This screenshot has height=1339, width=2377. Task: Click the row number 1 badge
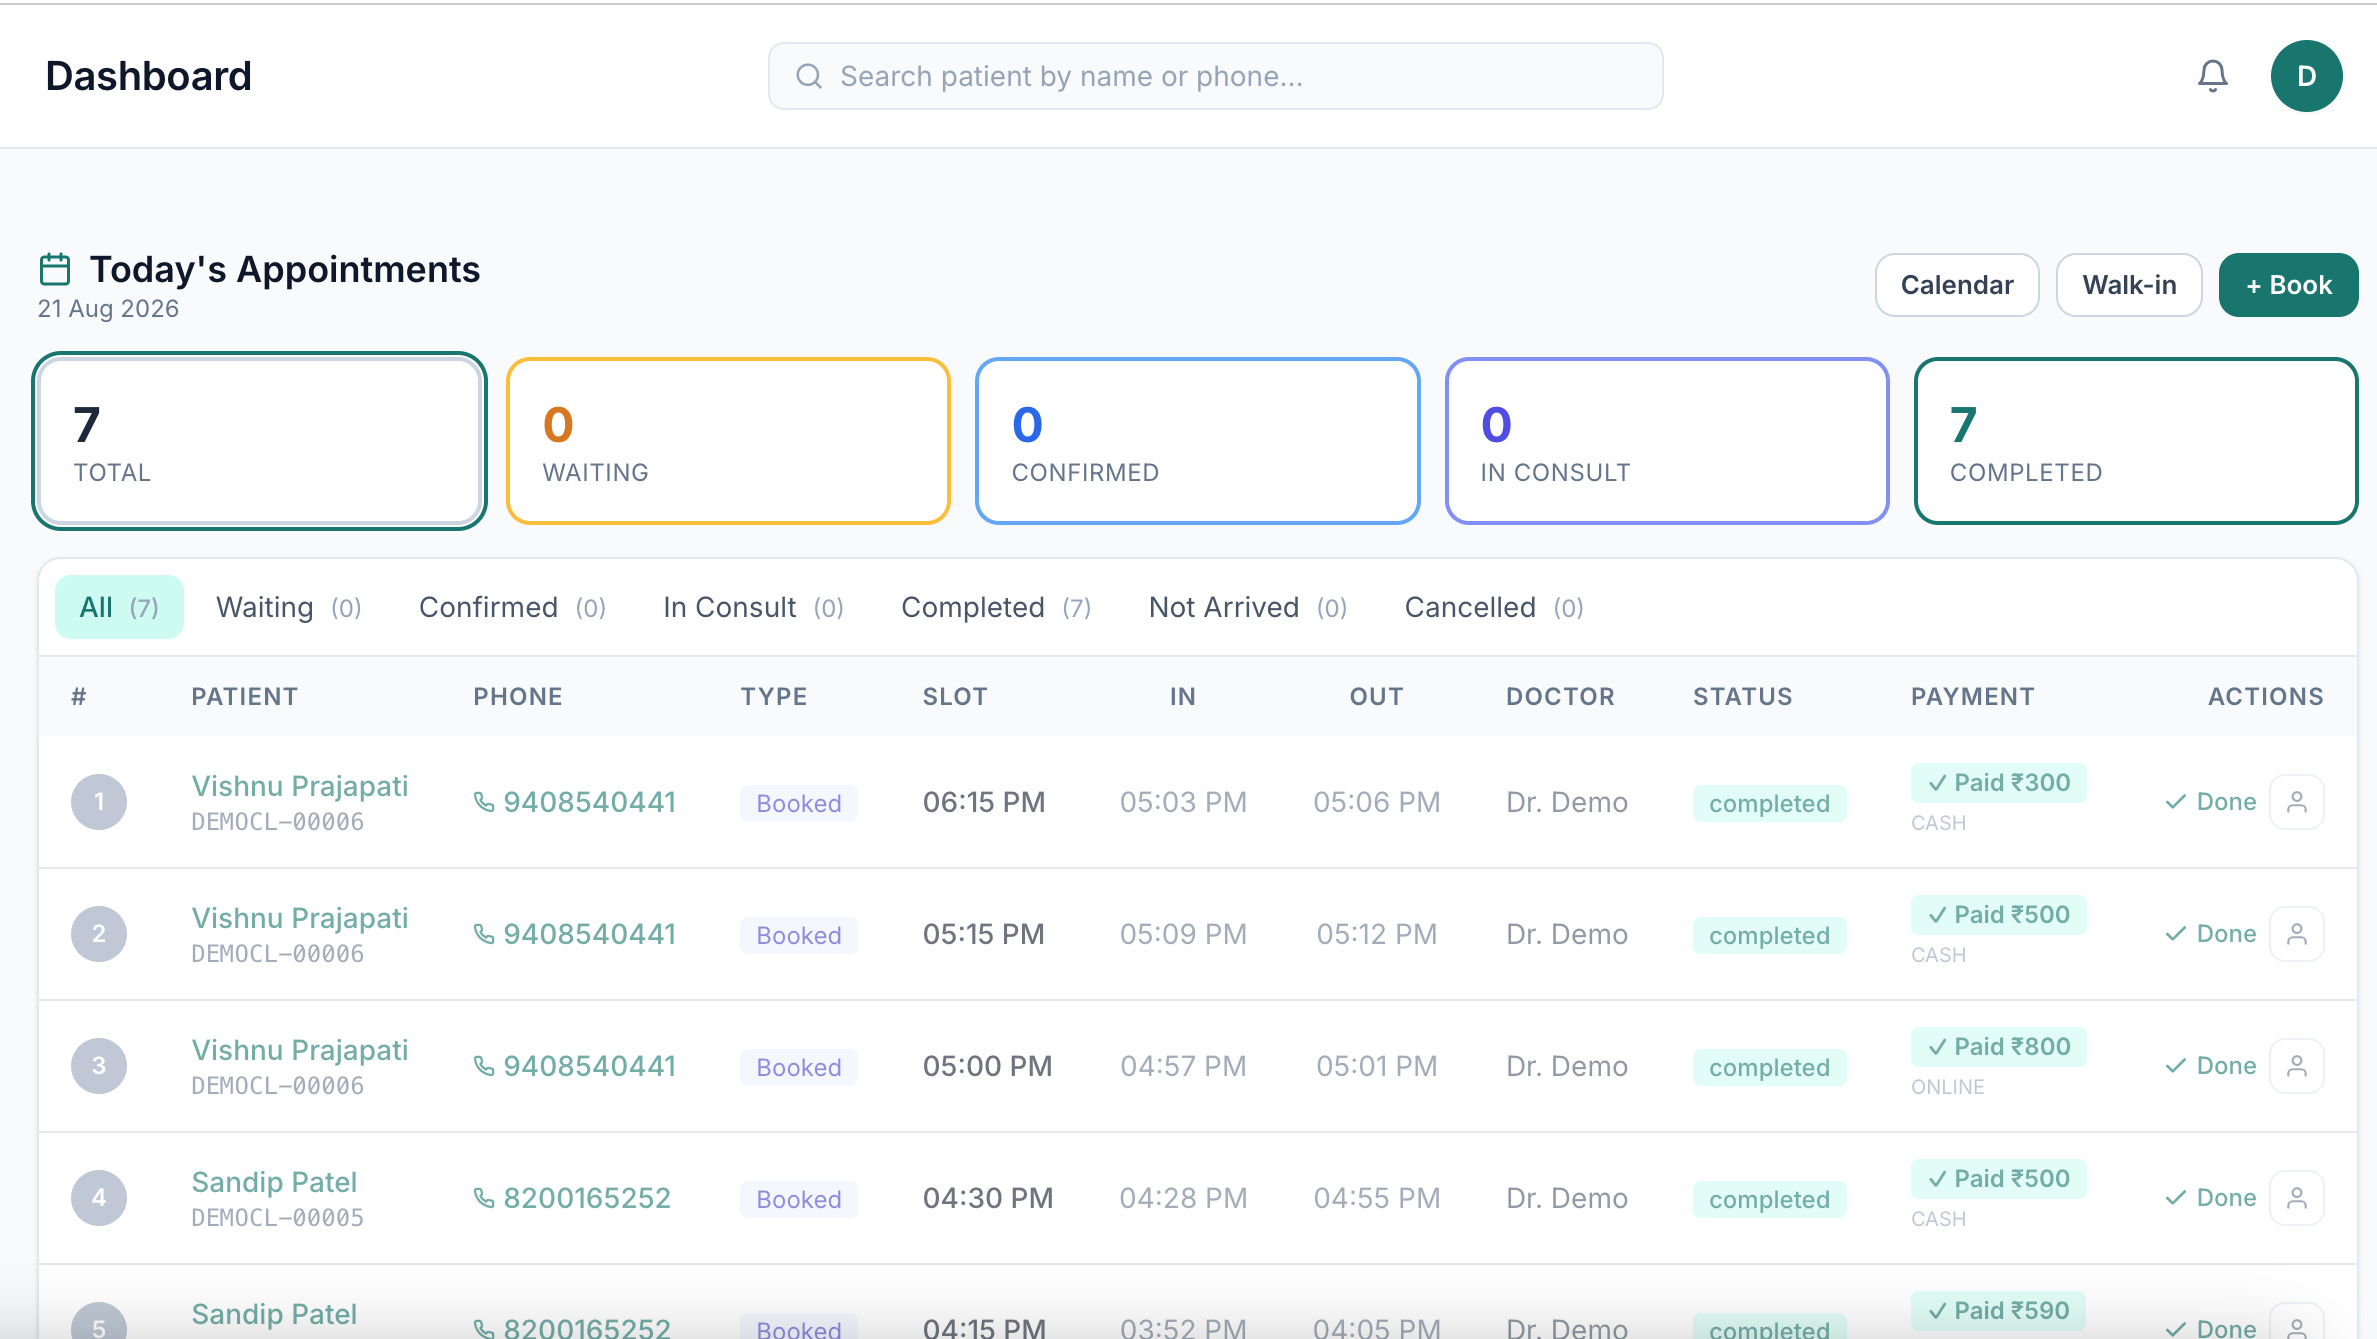pyautogui.click(x=99, y=802)
